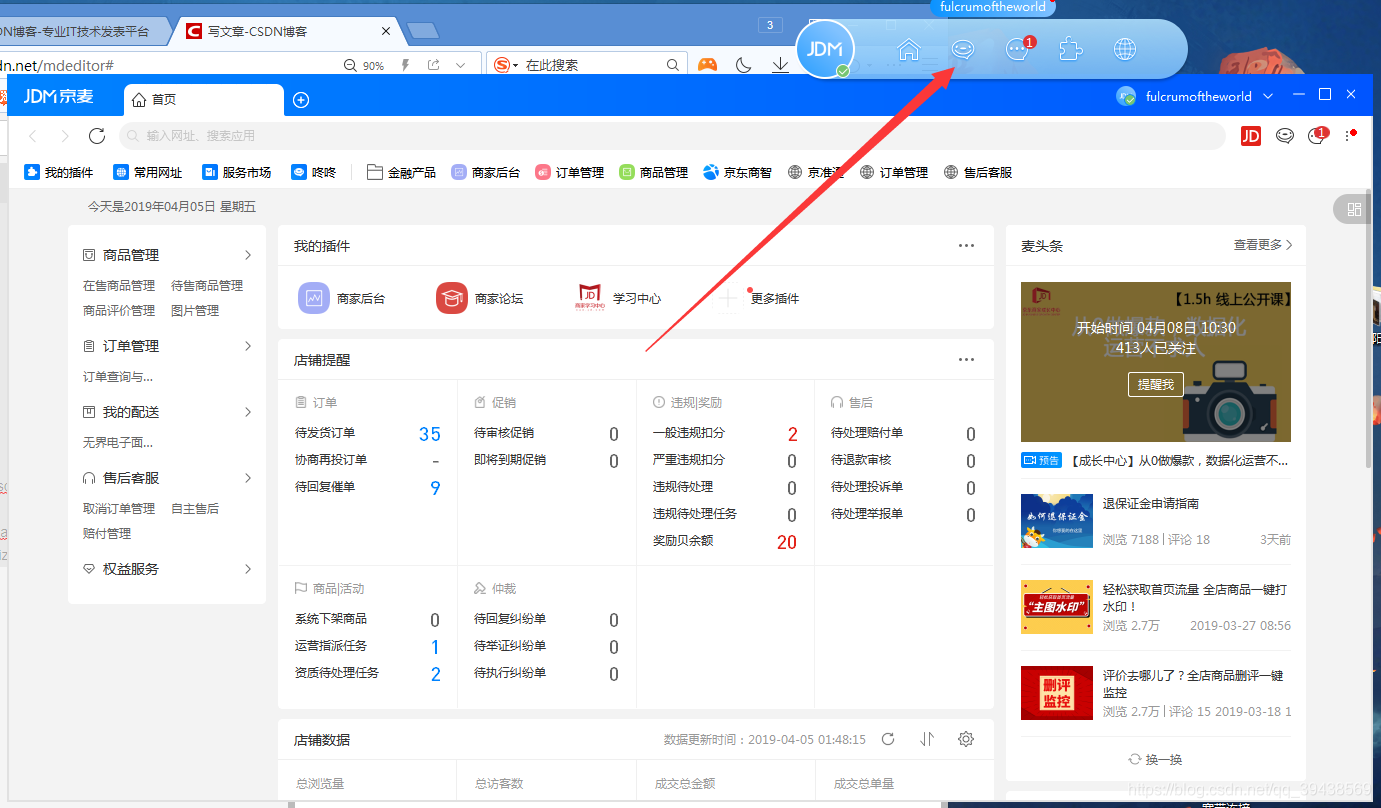Click the 35 count for 待发货订单
The height and width of the screenshot is (808, 1381).
pos(430,434)
